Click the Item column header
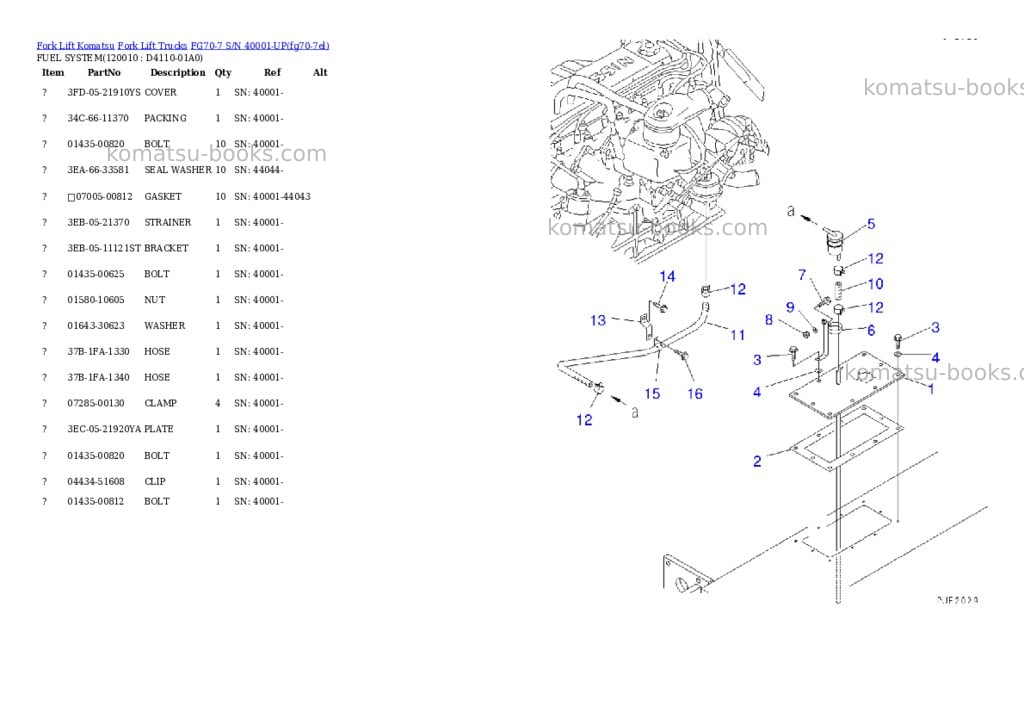1024x725 pixels. (x=53, y=72)
